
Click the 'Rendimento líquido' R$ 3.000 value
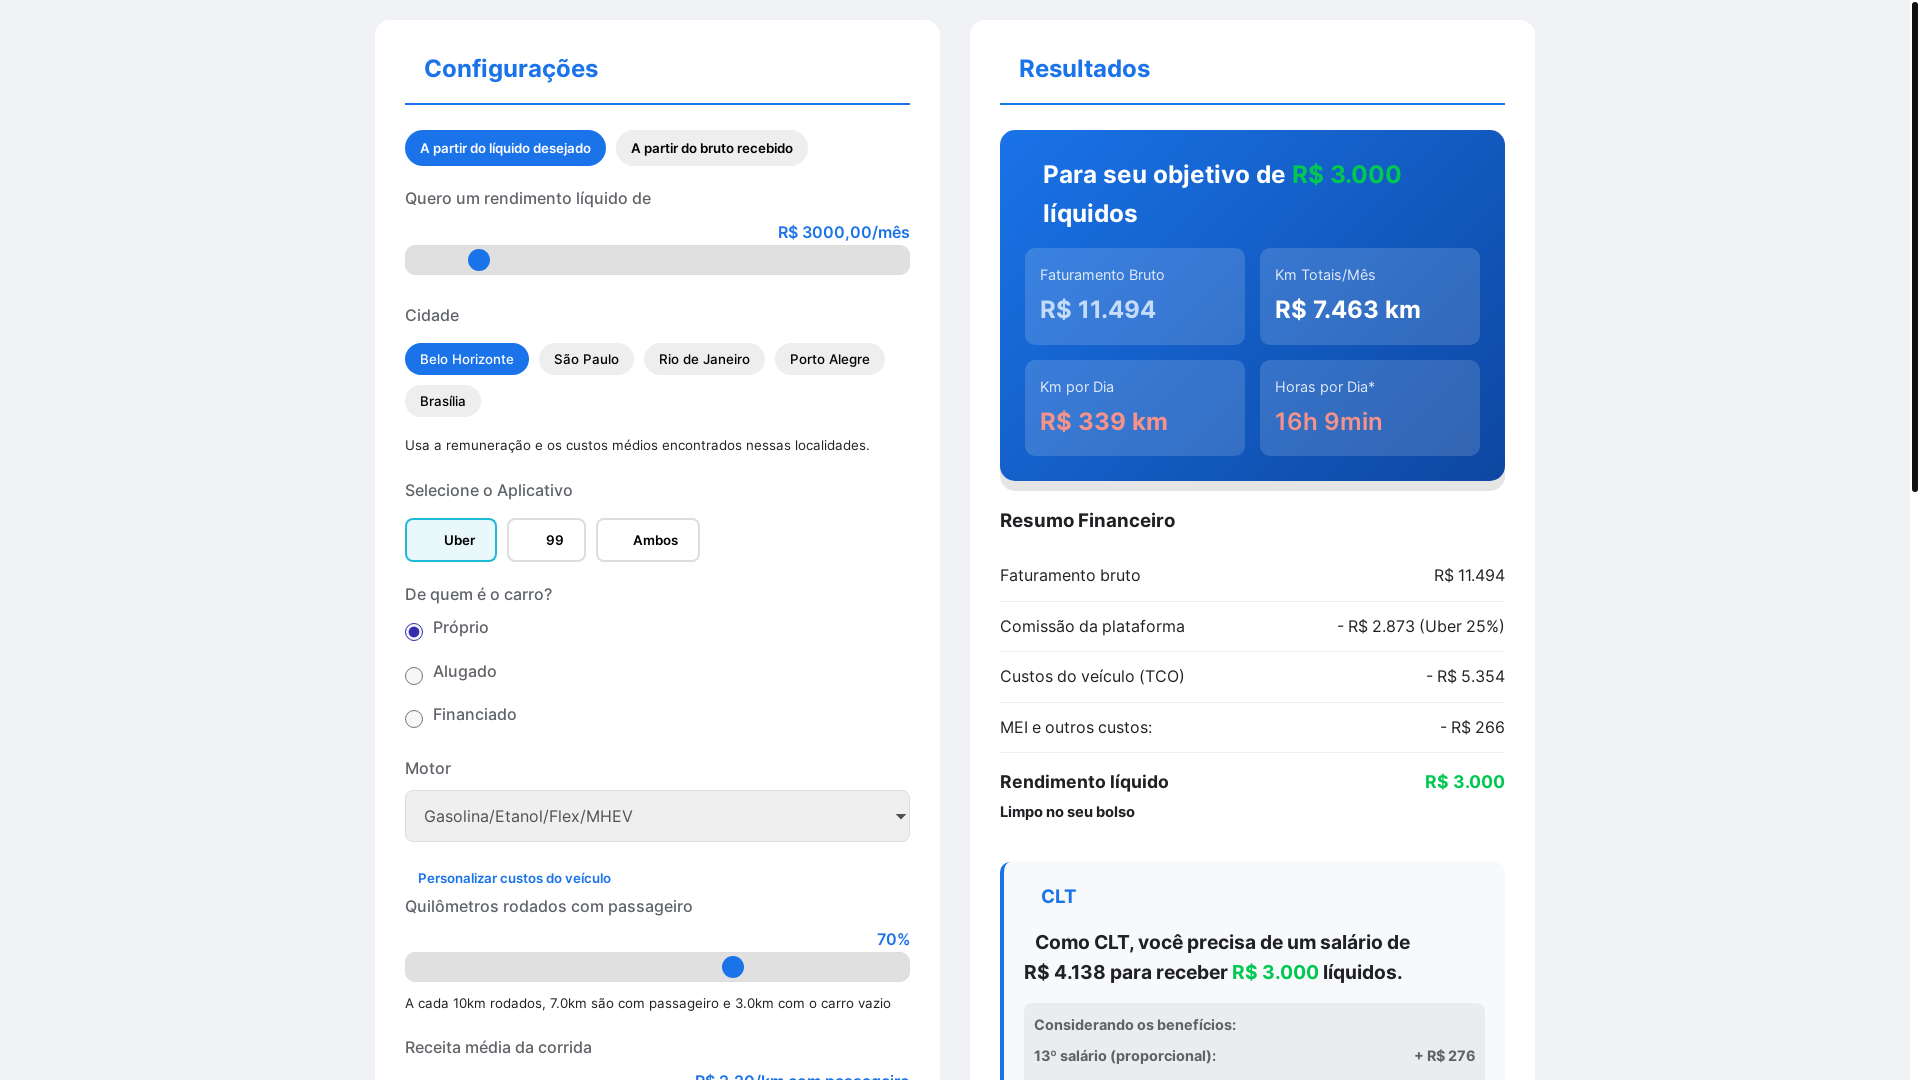pyautogui.click(x=1465, y=782)
